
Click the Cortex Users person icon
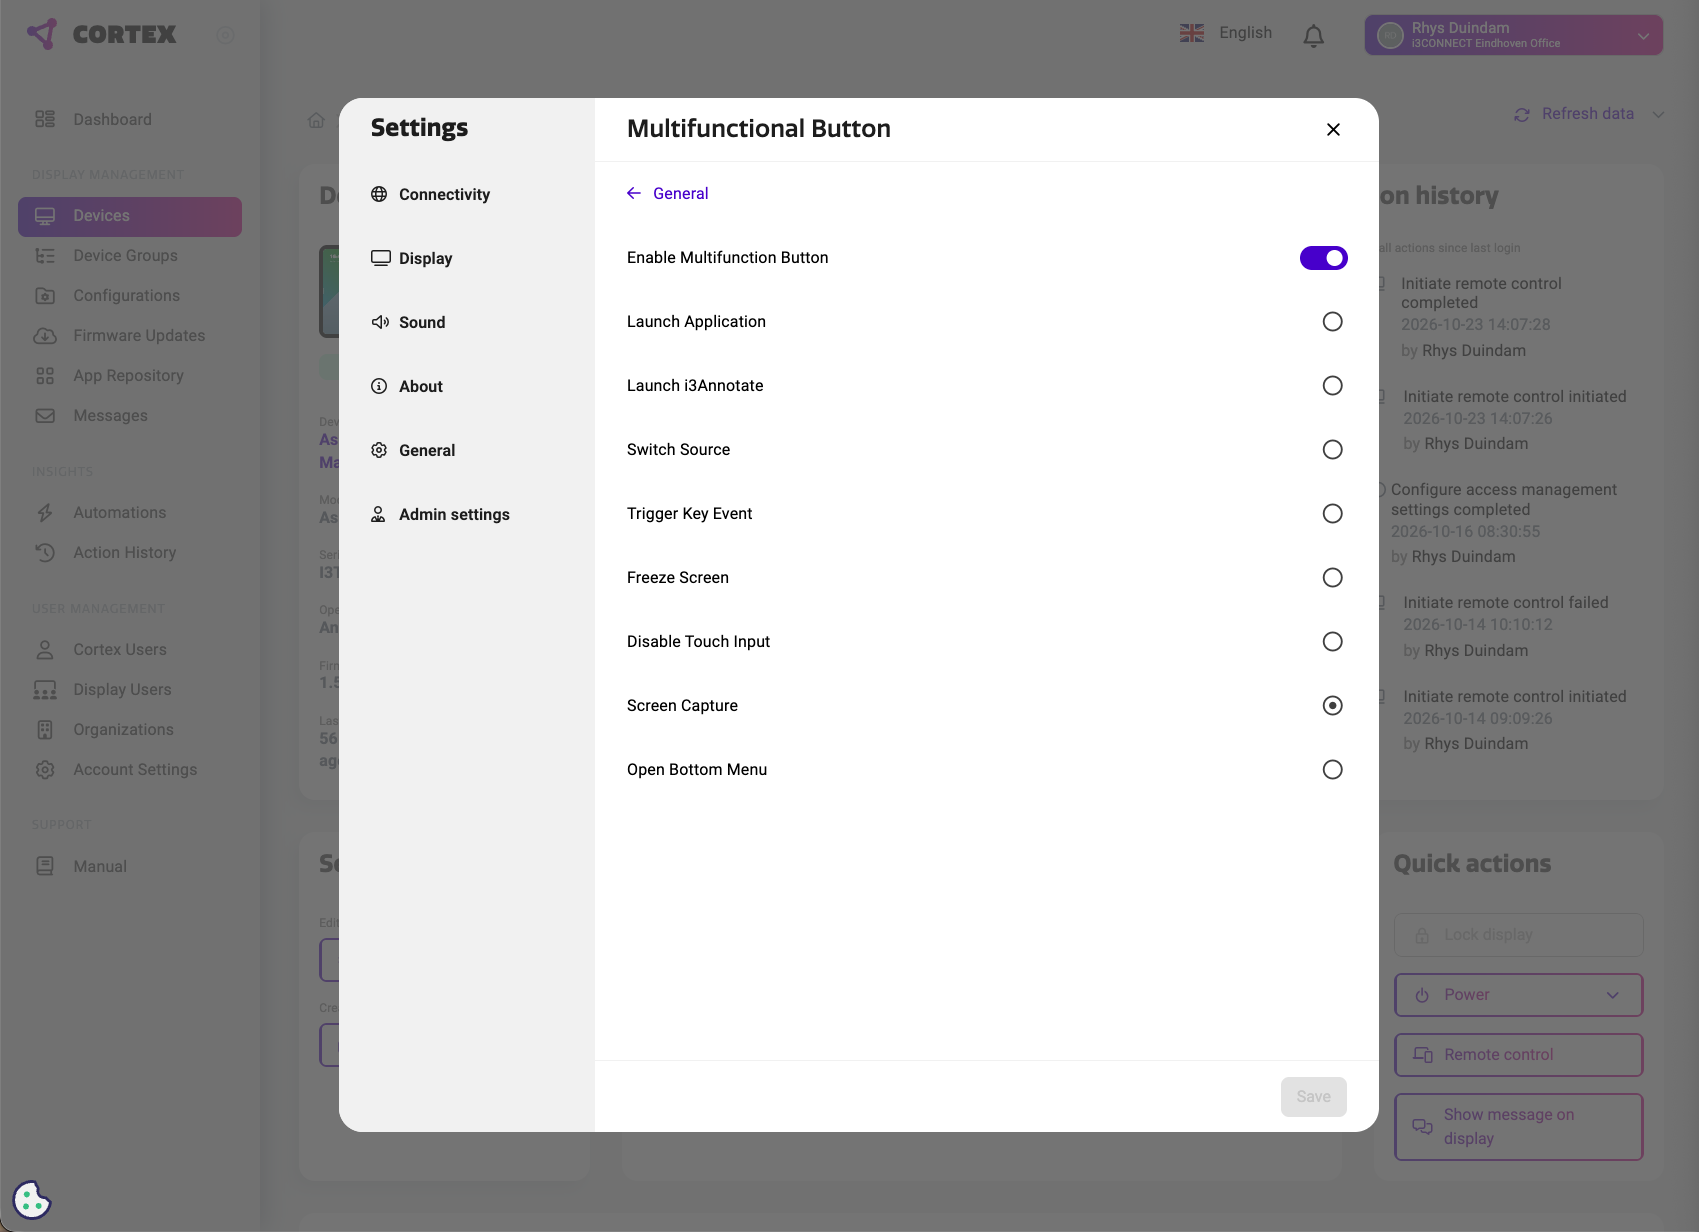tap(45, 650)
